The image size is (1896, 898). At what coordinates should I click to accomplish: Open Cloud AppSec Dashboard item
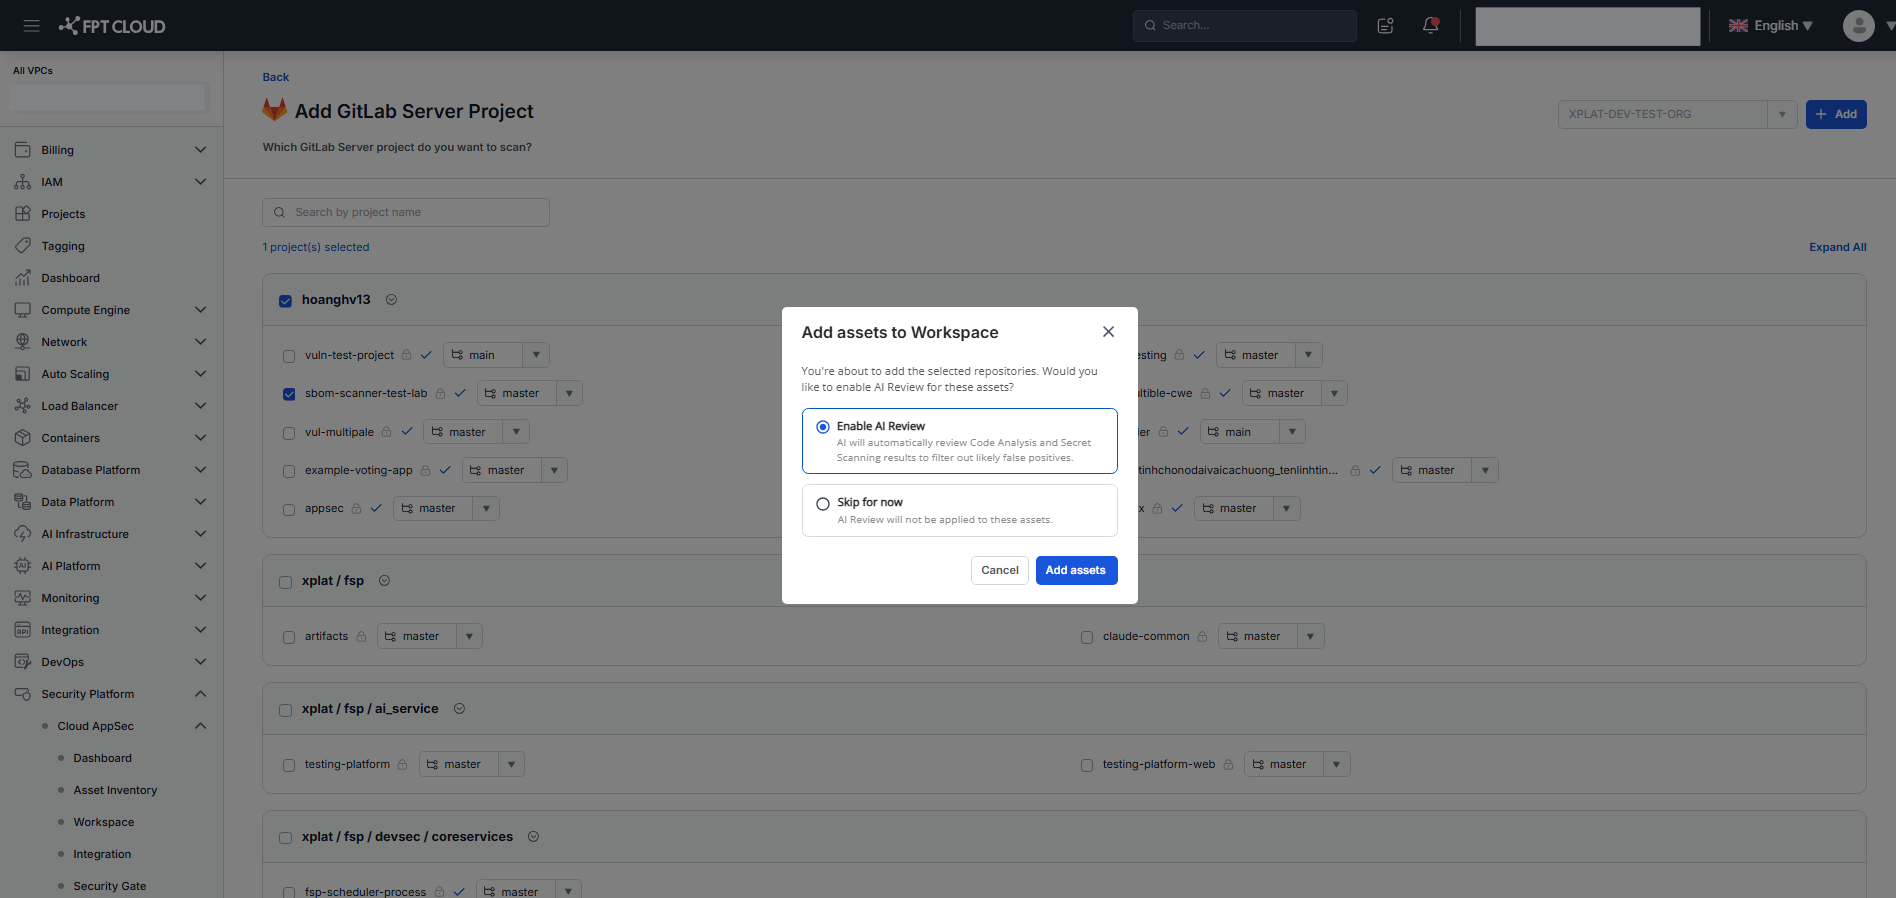click(103, 758)
